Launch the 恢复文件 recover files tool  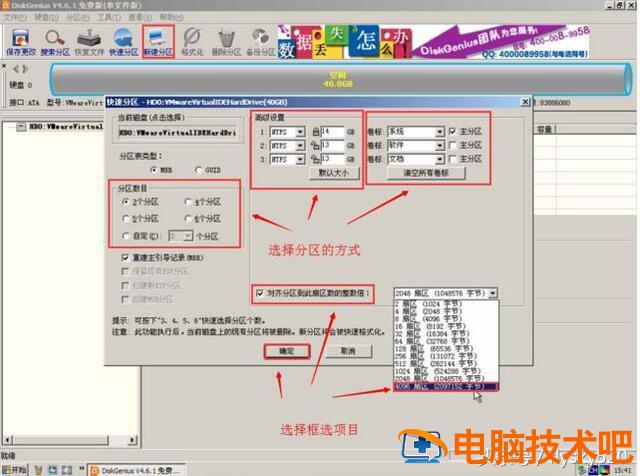point(89,42)
